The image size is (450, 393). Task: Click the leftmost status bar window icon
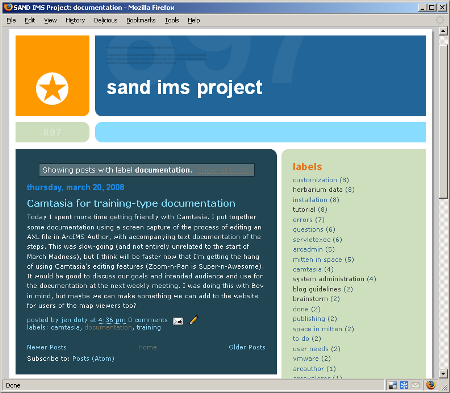[x=393, y=385]
